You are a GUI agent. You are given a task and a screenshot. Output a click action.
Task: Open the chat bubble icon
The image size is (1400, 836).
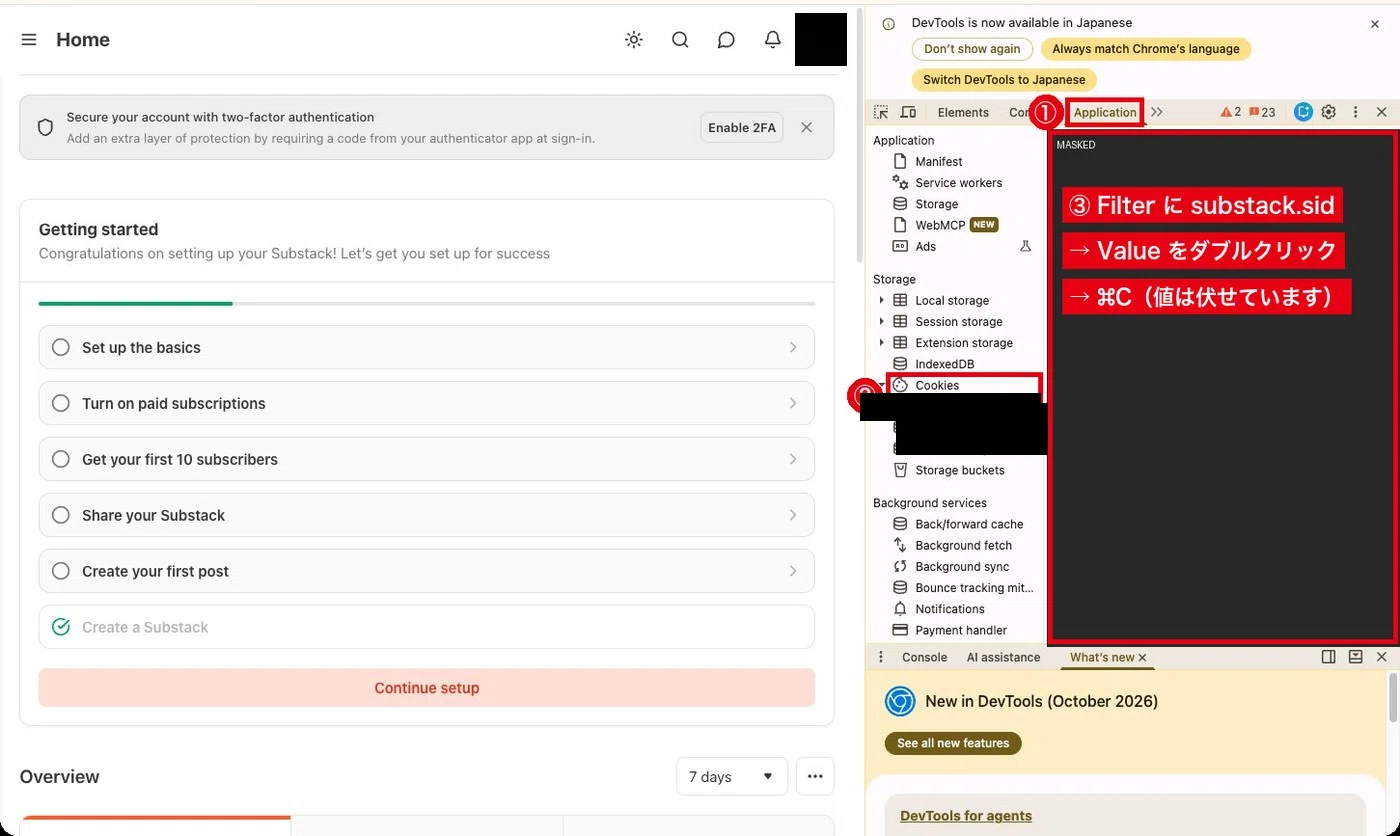tap(727, 40)
